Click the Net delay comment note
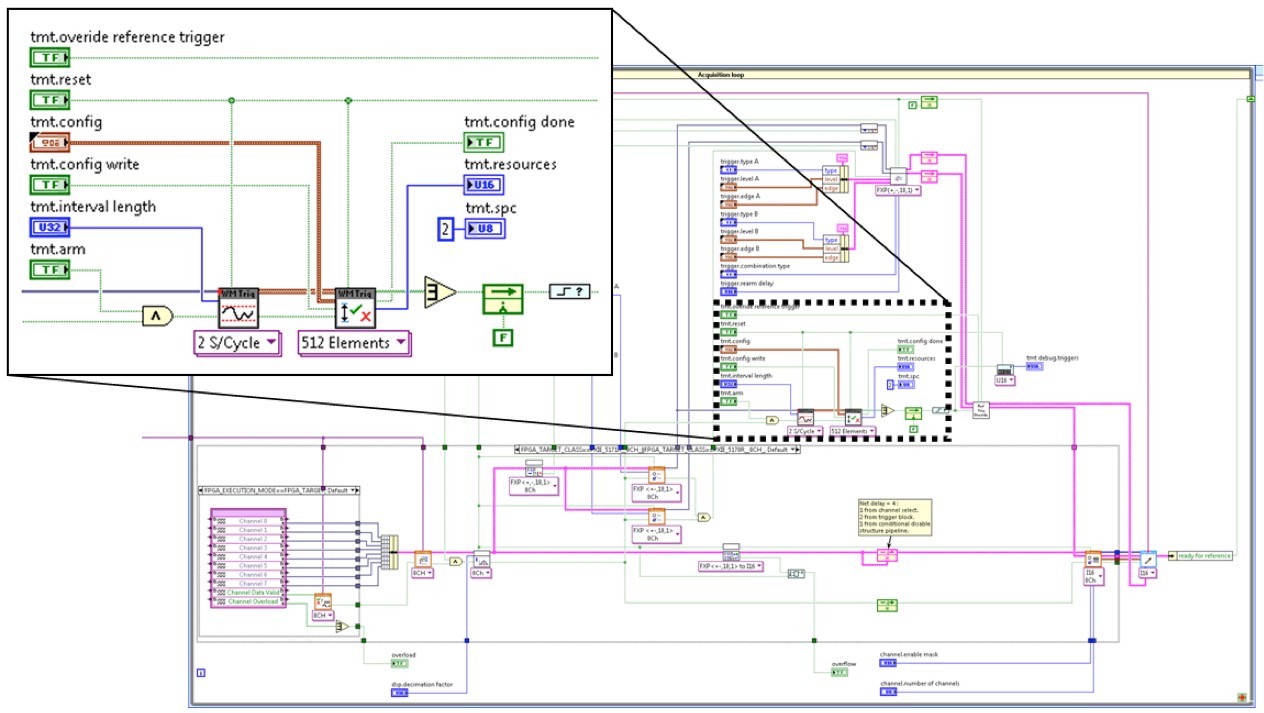1264x713 pixels. [893, 516]
